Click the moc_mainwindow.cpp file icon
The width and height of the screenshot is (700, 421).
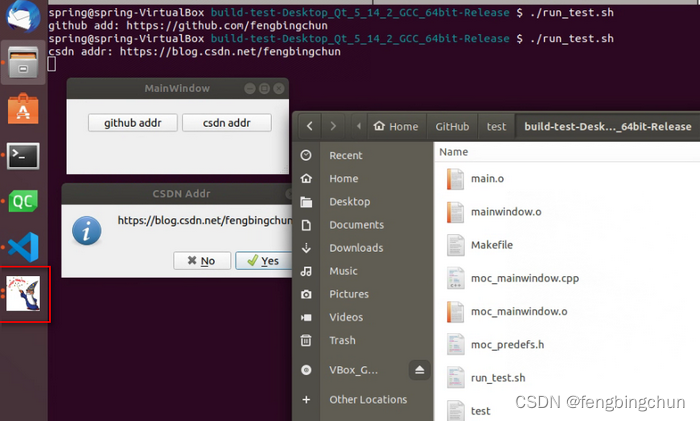pos(455,278)
